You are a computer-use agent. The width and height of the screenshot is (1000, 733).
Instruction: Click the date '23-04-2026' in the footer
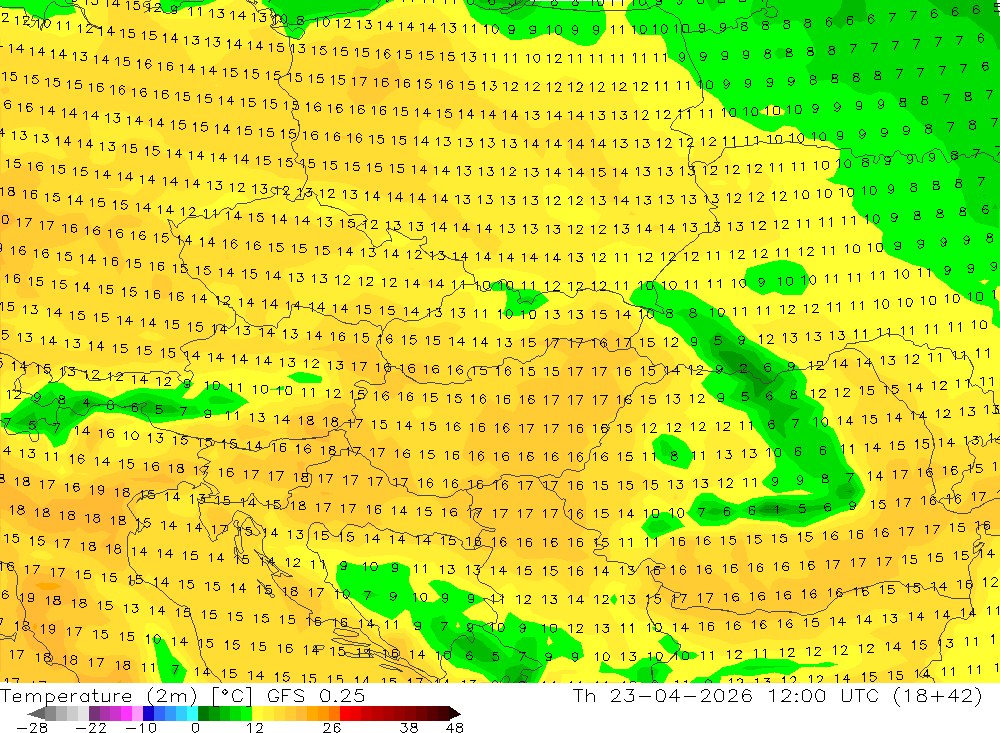(681, 695)
